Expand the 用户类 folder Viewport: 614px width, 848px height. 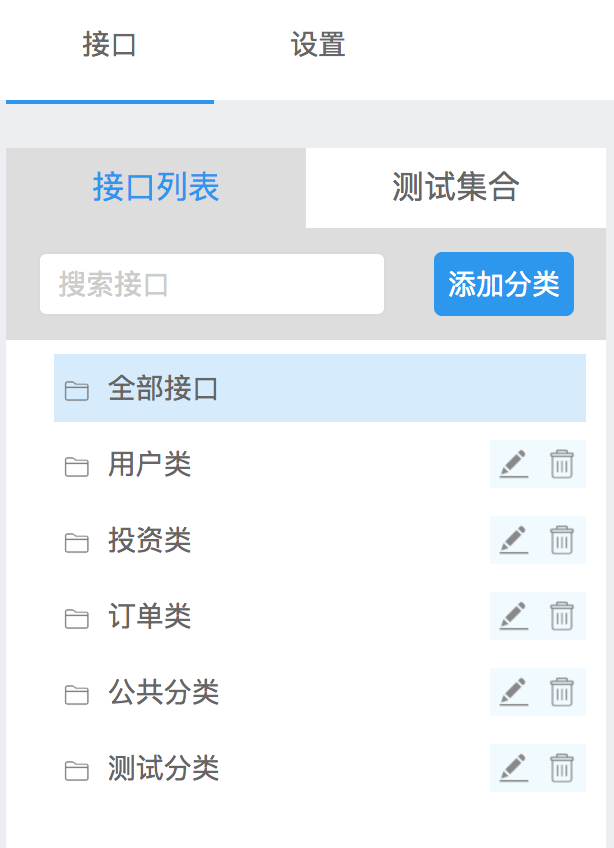[78, 464]
